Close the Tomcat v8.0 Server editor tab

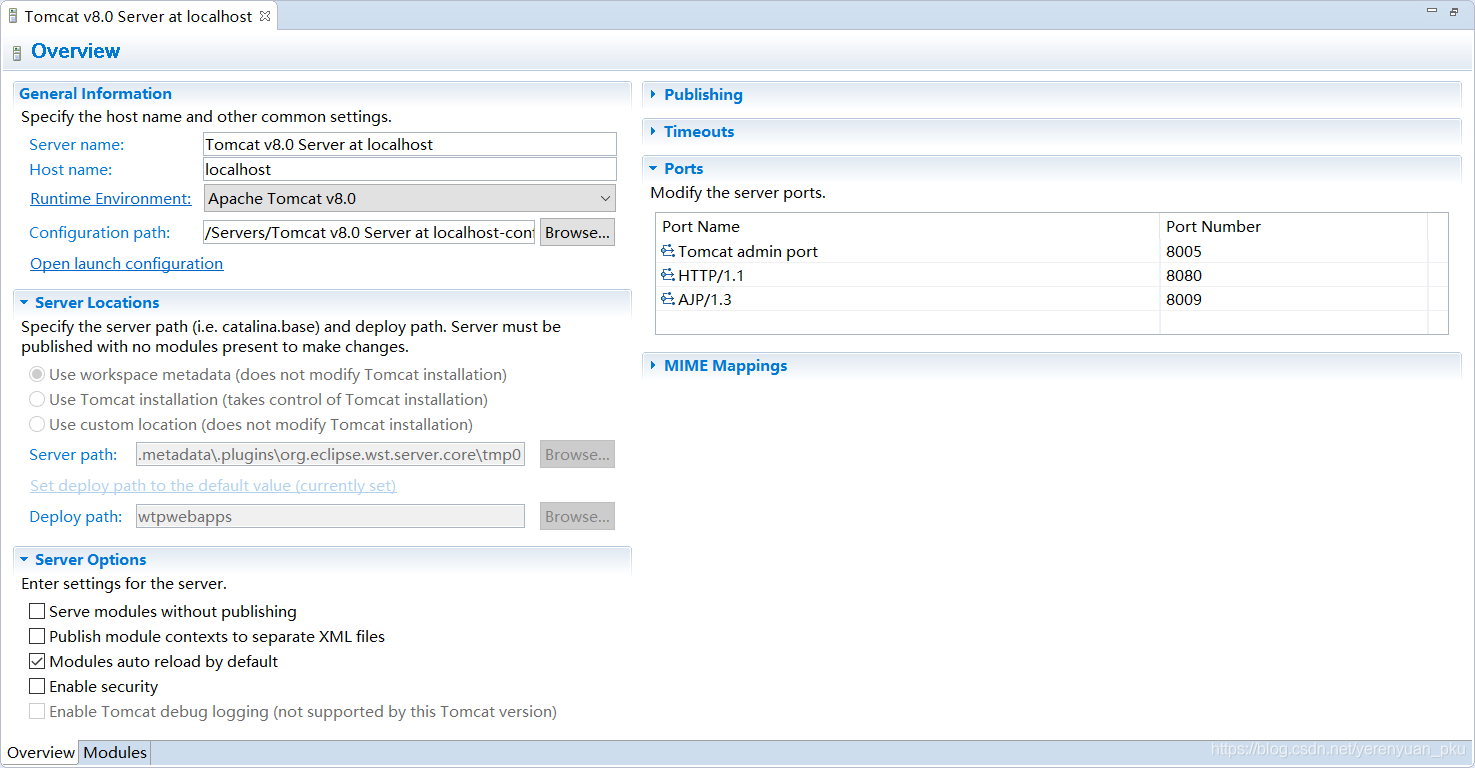coord(265,16)
